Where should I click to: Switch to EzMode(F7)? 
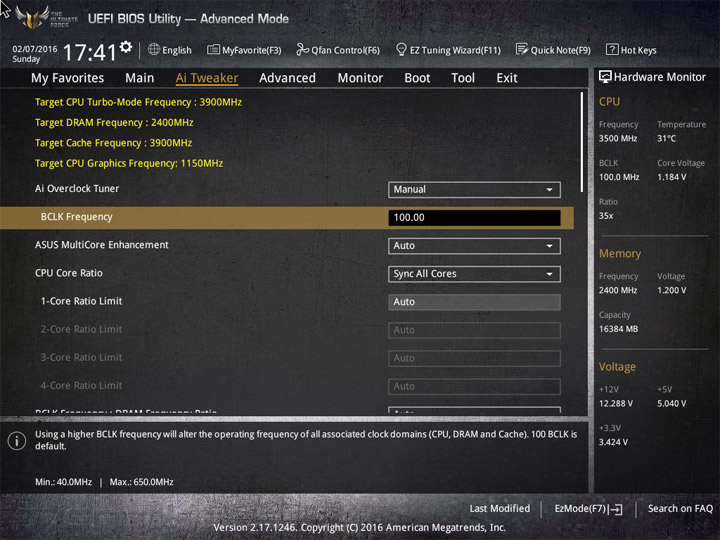click(588, 509)
